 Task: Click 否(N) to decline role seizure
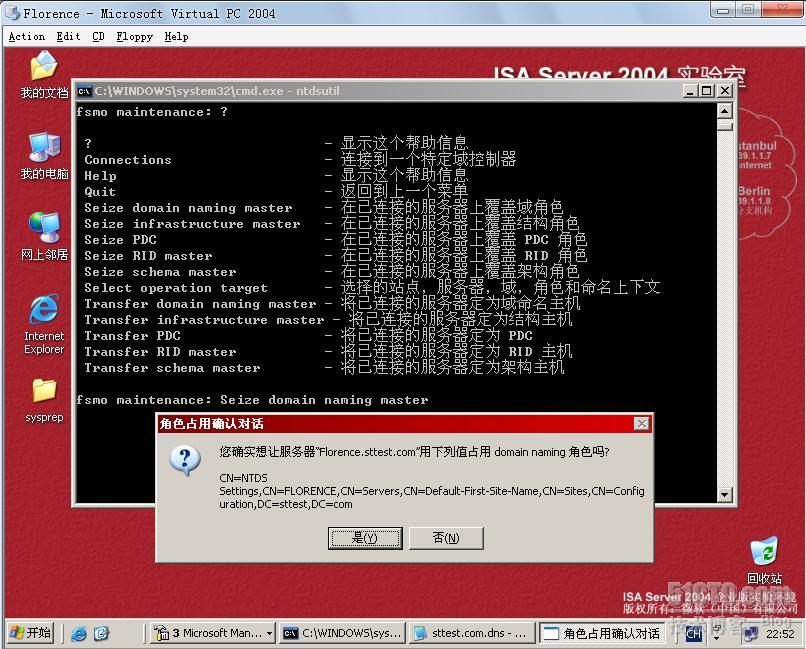[x=446, y=538]
